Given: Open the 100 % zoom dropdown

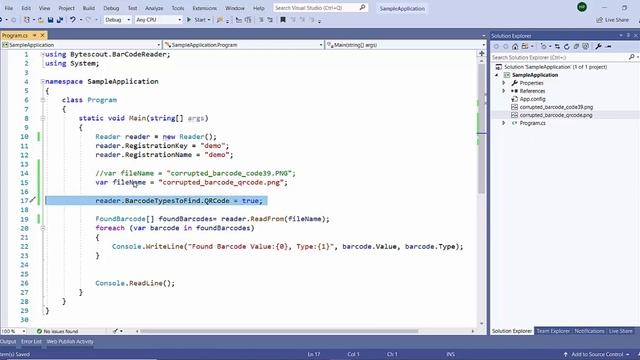Looking at the screenshot, I should pyautogui.click(x=13, y=331).
